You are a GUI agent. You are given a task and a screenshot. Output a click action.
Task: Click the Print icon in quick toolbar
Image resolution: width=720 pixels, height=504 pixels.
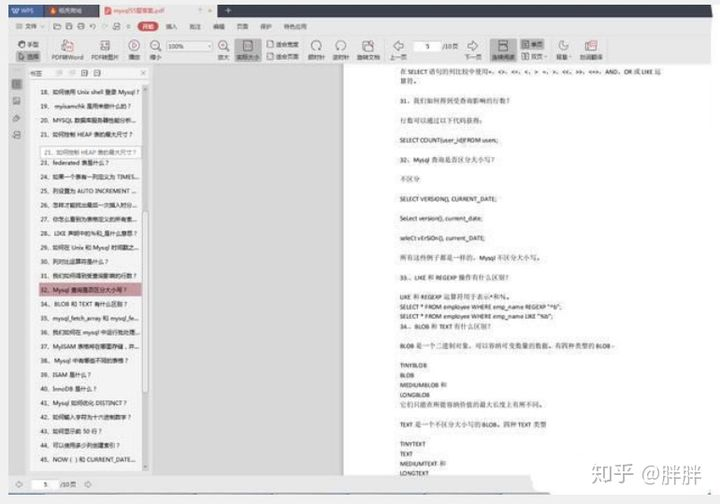tap(81, 26)
